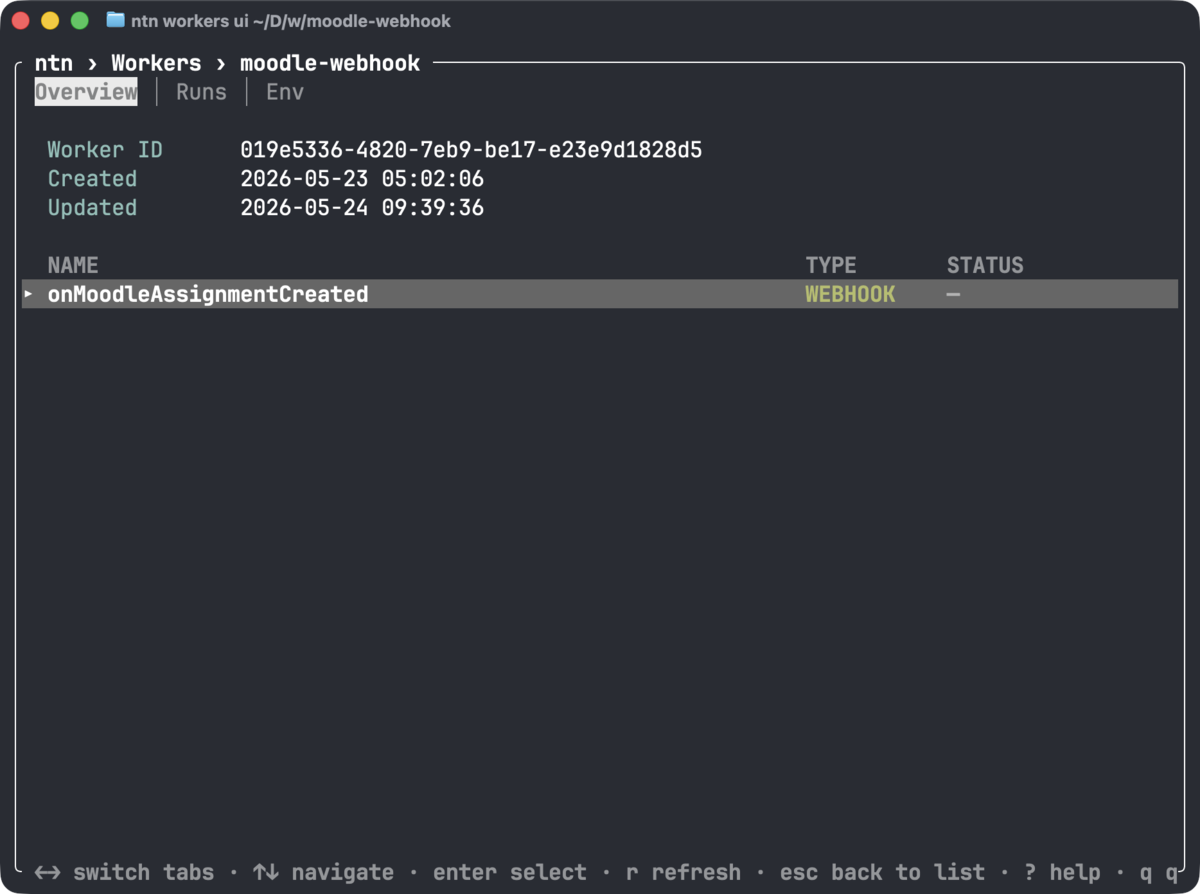The height and width of the screenshot is (894, 1200).
Task: Open the Env tab
Action: pos(285,92)
